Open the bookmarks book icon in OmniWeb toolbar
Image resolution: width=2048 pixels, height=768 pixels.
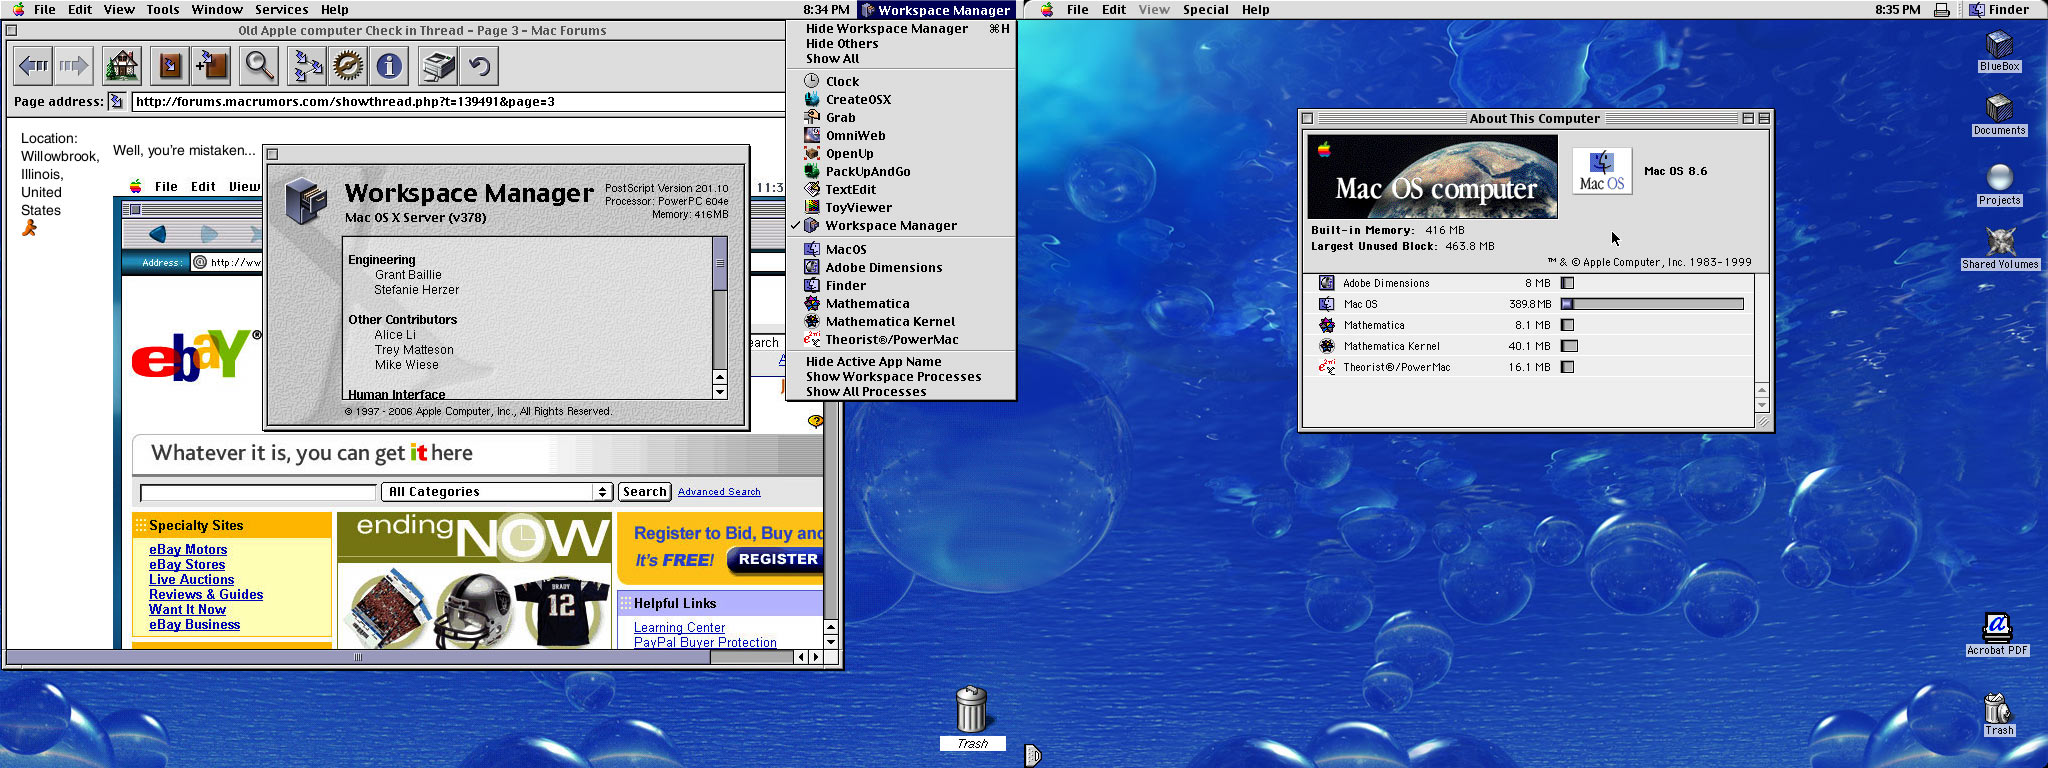pyautogui.click(x=170, y=66)
